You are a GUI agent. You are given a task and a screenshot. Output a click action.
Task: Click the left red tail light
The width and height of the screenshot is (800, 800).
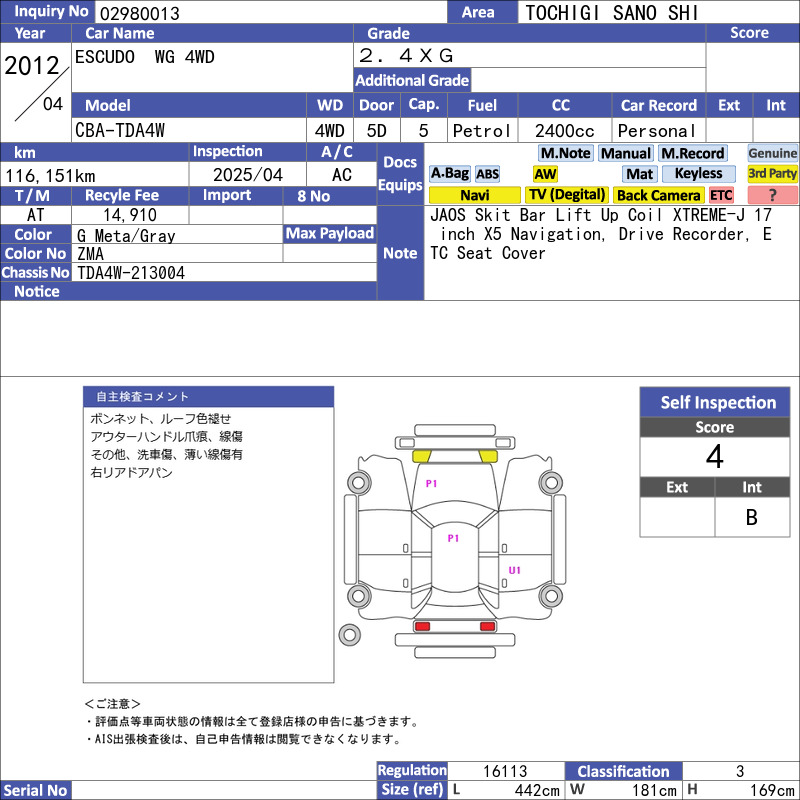[422, 626]
